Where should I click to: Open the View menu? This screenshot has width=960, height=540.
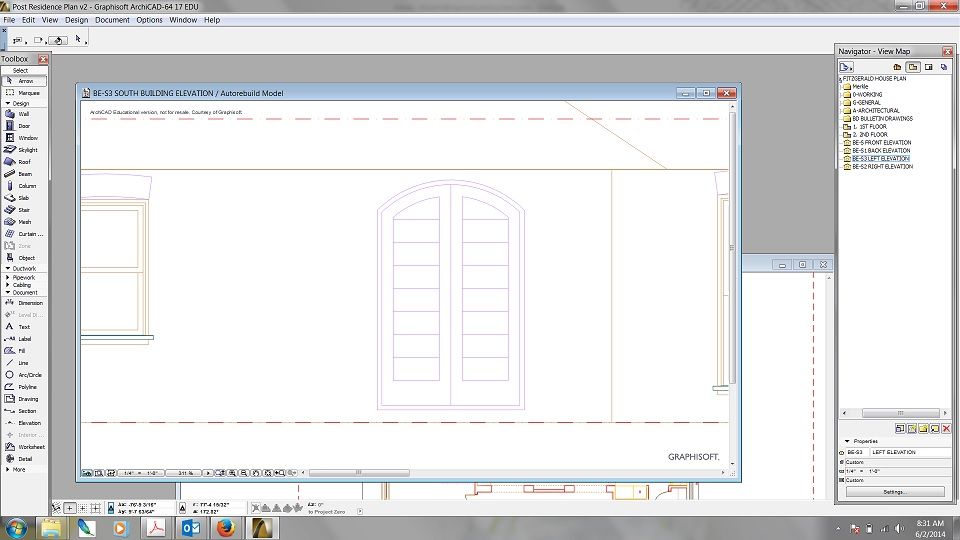tap(50, 20)
